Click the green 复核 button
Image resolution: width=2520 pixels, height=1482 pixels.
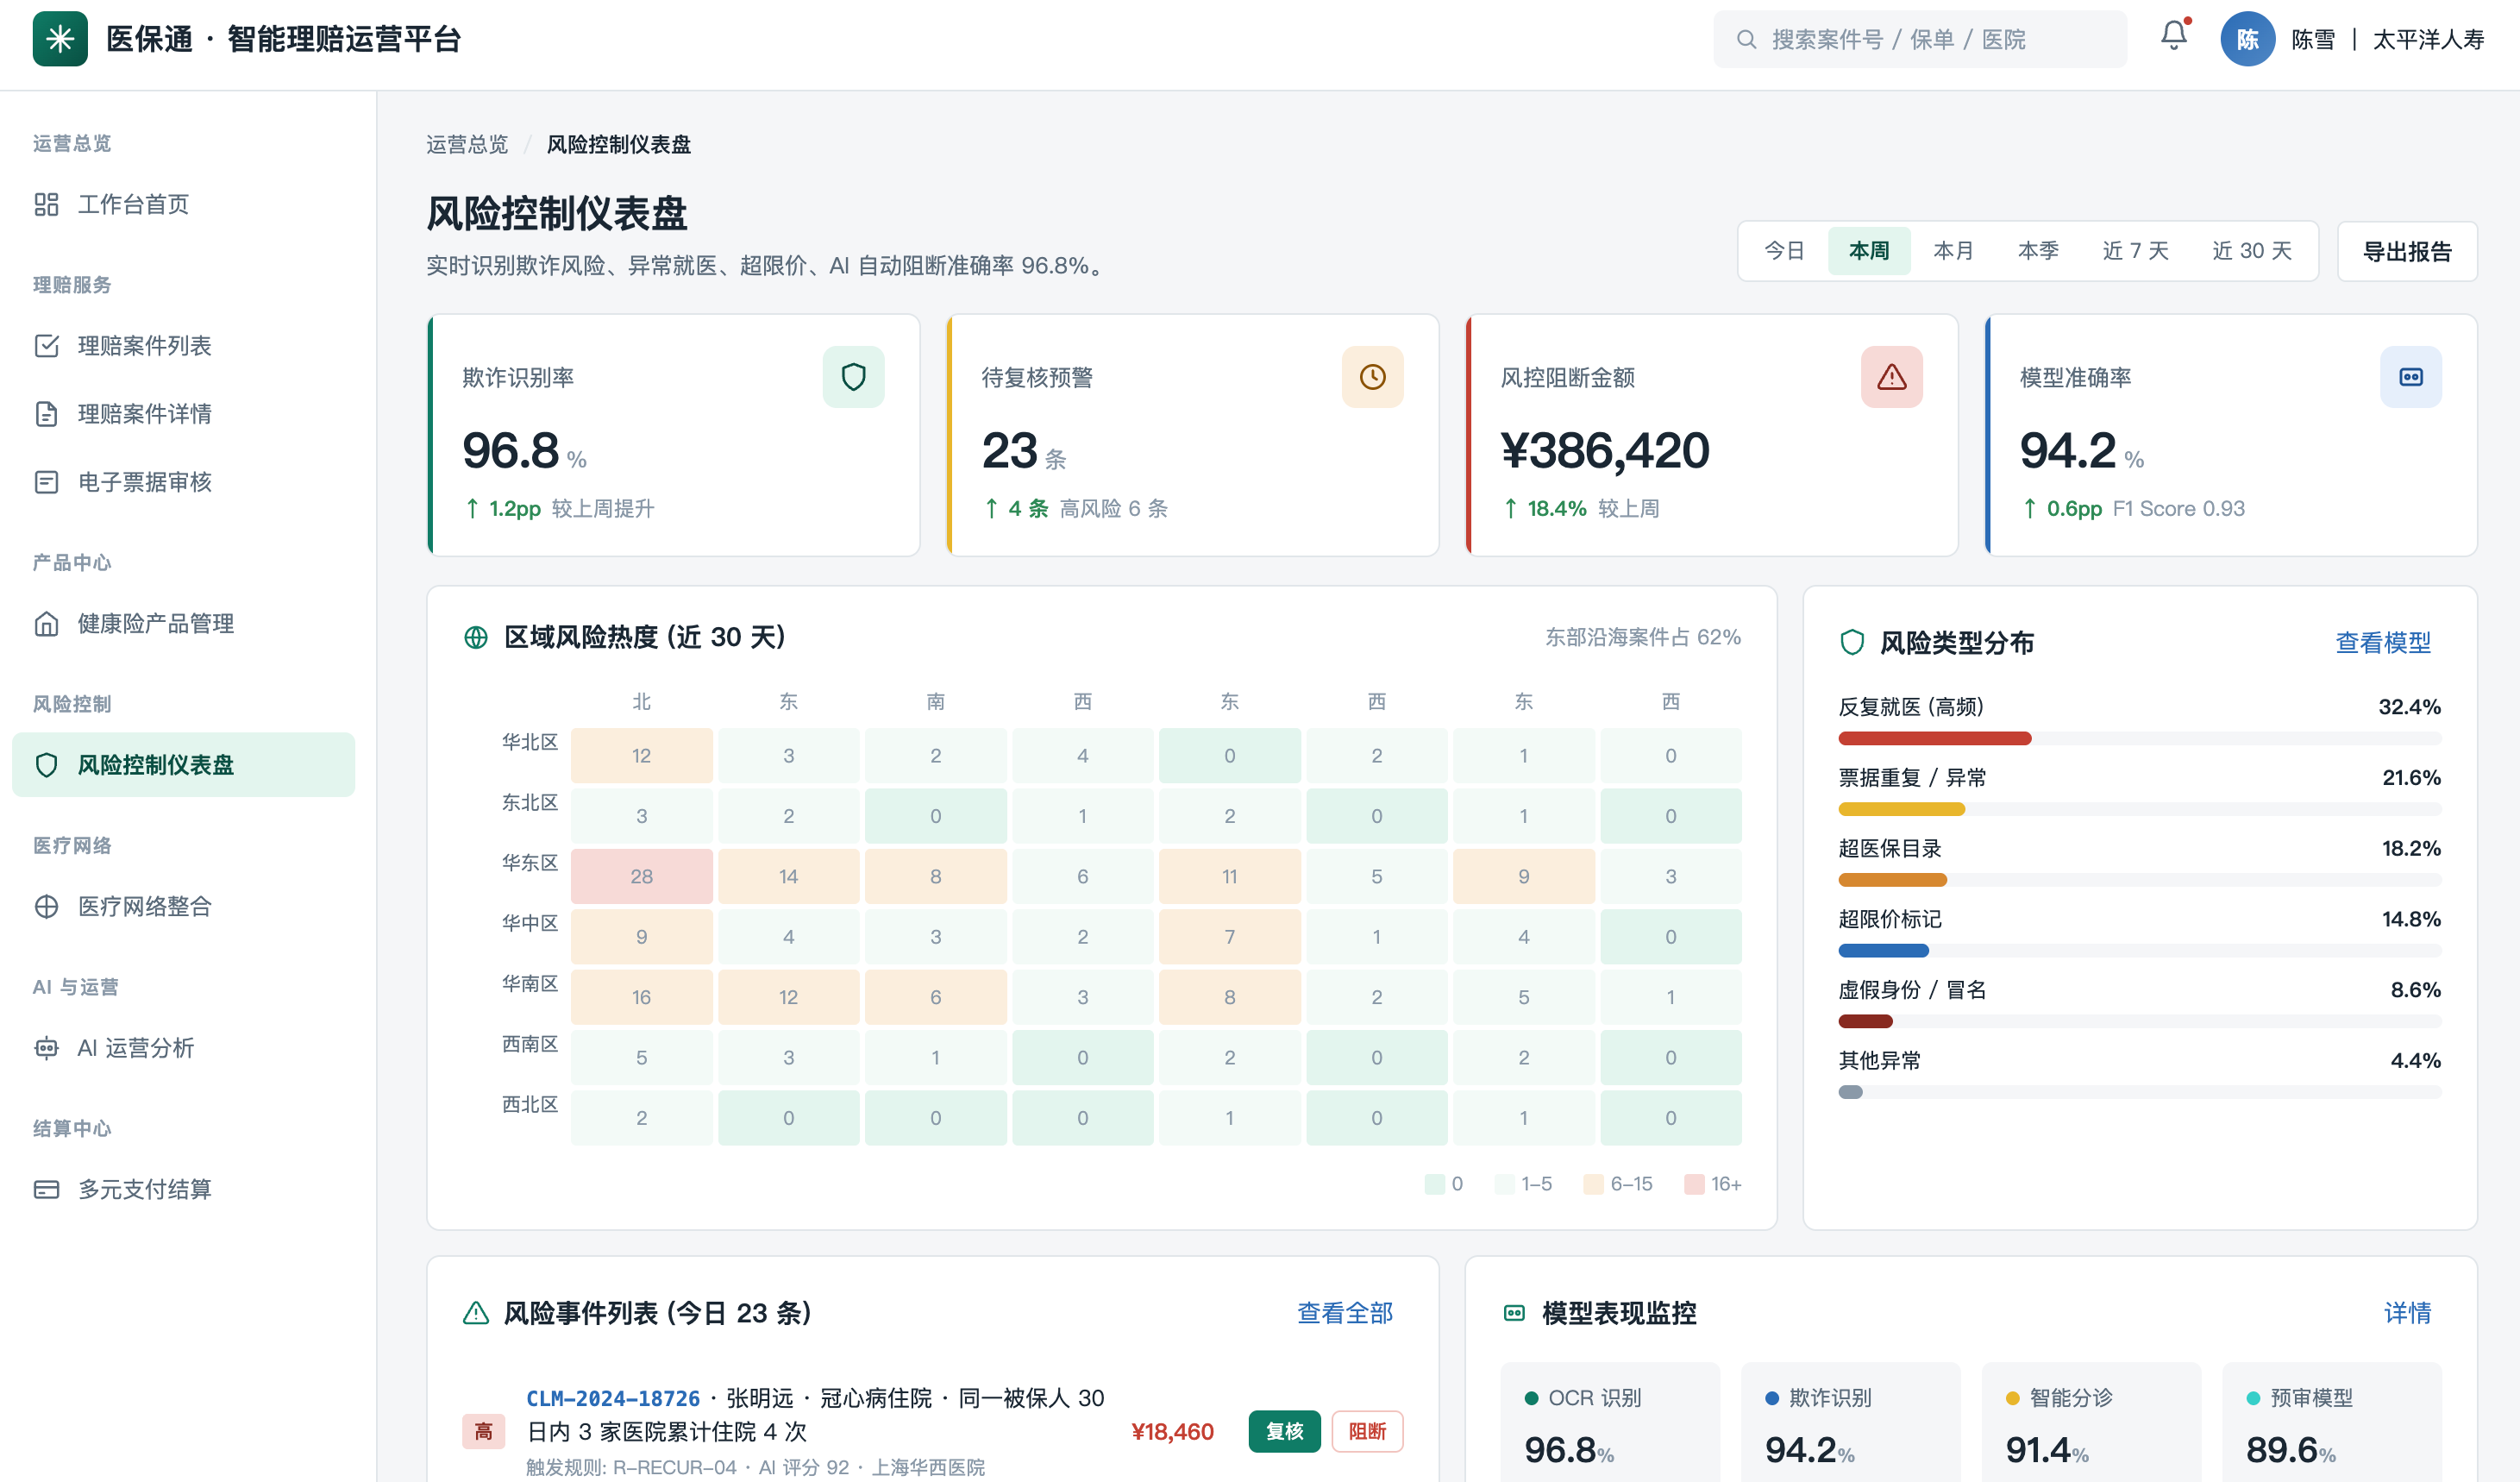point(1284,1431)
